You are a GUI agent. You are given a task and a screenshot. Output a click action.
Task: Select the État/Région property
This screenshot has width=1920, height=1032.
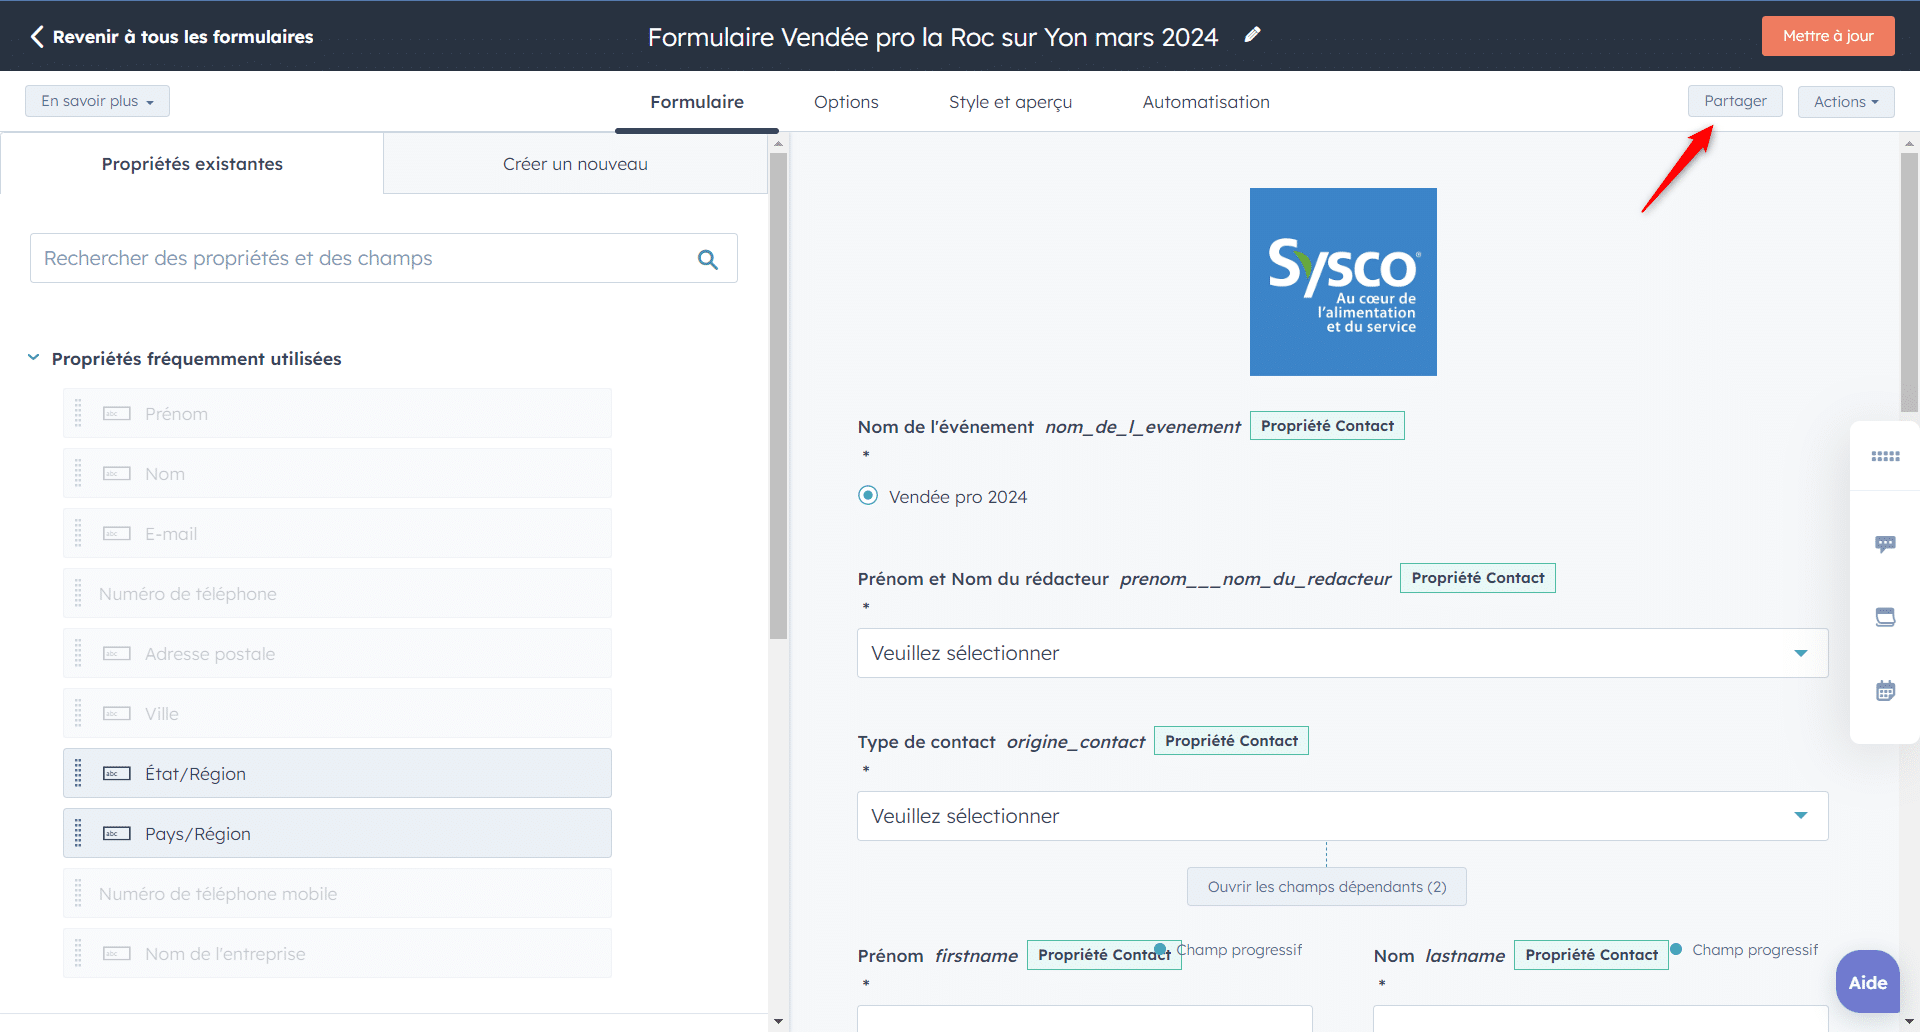click(x=337, y=773)
